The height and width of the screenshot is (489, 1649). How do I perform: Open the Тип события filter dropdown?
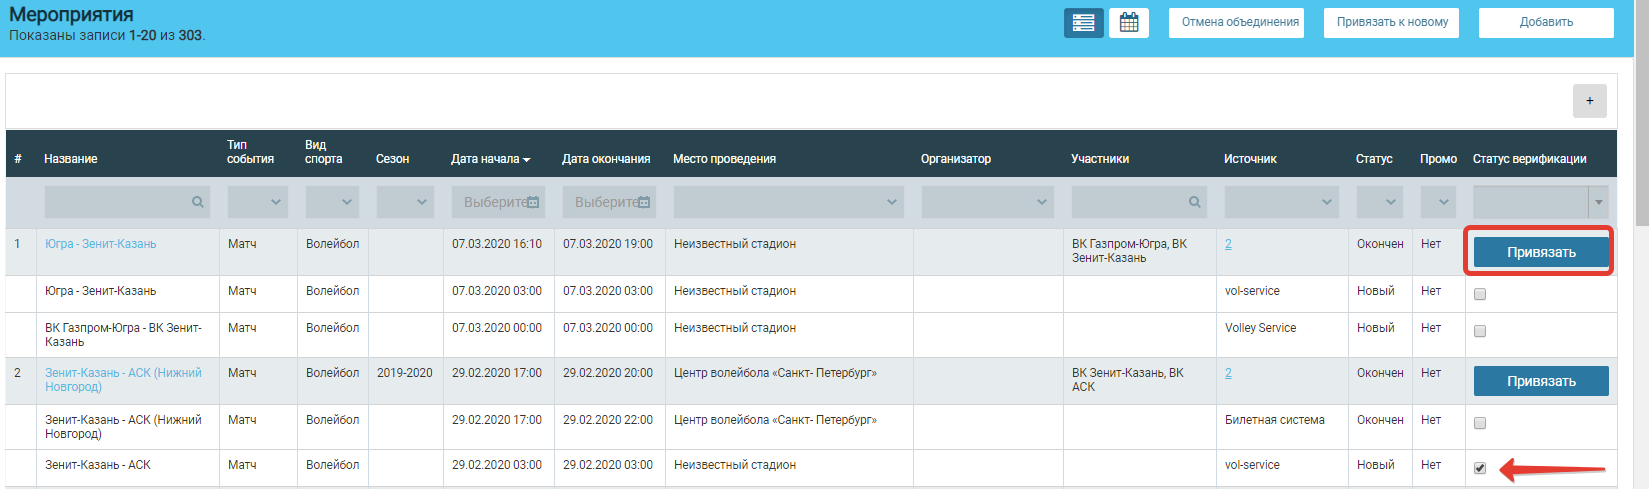coord(258,202)
